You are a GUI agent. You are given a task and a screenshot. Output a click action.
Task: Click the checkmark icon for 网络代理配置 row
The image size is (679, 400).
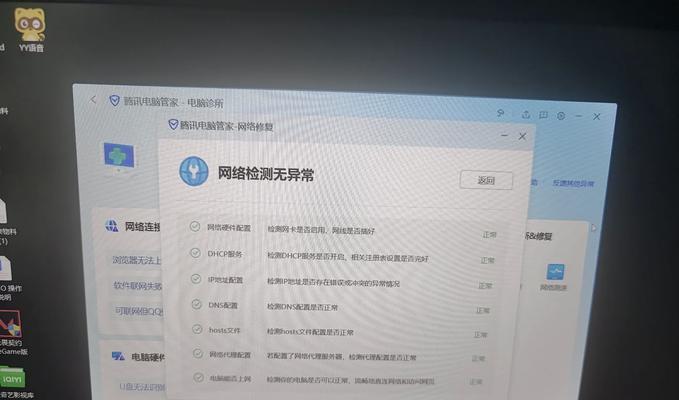click(198, 354)
